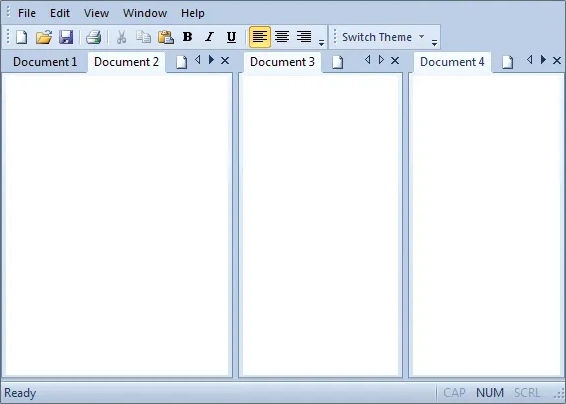Click the New document toolbar icon
Viewport: 566px width, 404px height.
(x=21, y=37)
